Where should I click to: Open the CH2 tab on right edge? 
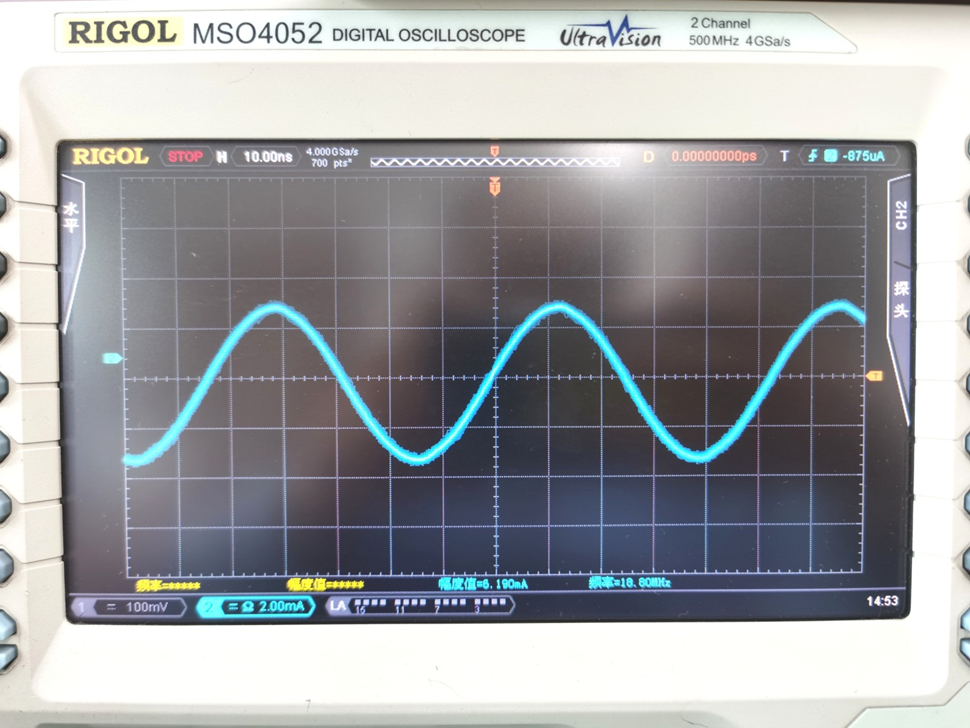tap(900, 215)
